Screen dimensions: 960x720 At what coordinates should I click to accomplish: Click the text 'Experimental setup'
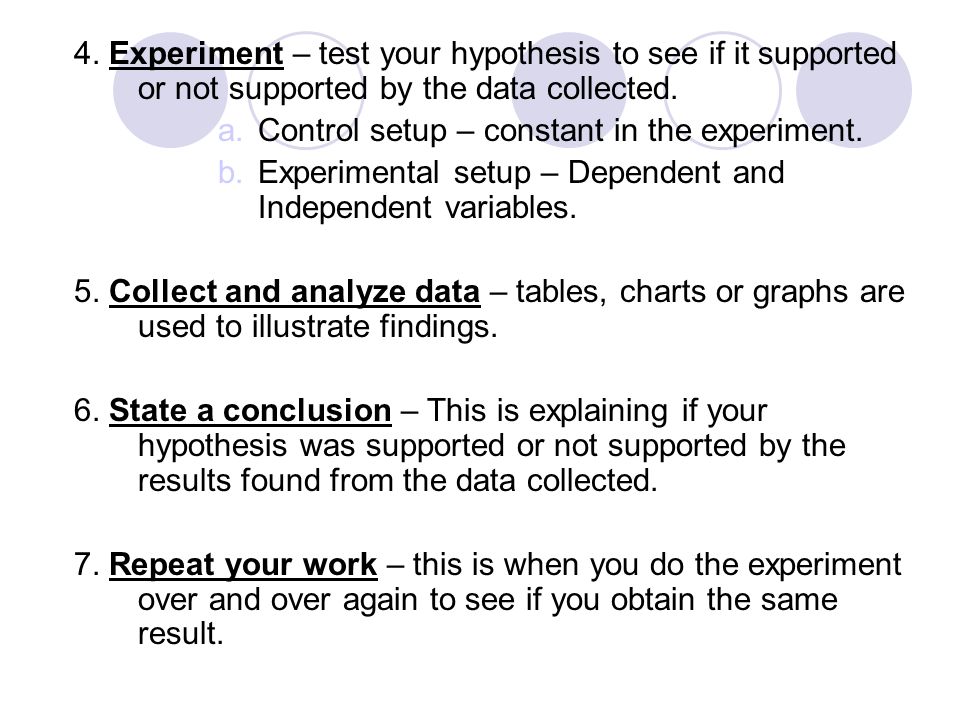click(394, 173)
